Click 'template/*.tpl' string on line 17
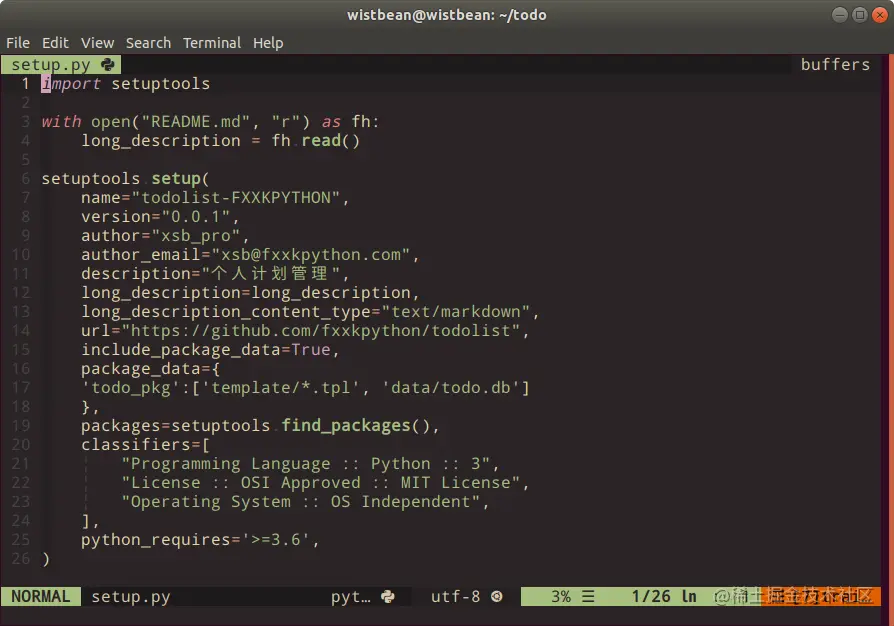 click(281, 388)
